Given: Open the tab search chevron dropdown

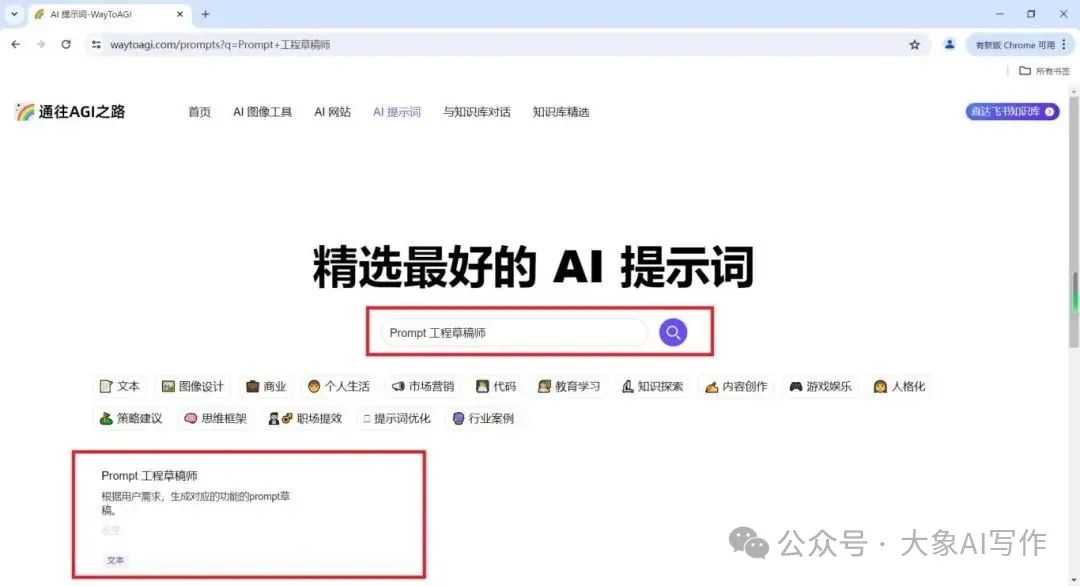Looking at the screenshot, I should (x=14, y=14).
